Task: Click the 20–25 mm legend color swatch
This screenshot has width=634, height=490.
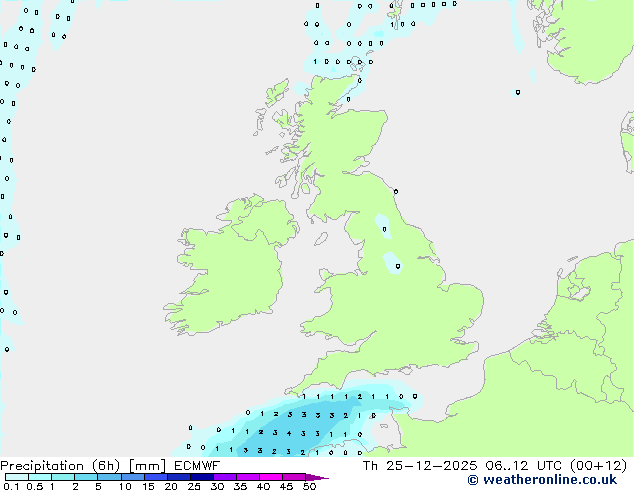Action: [x=178, y=477]
